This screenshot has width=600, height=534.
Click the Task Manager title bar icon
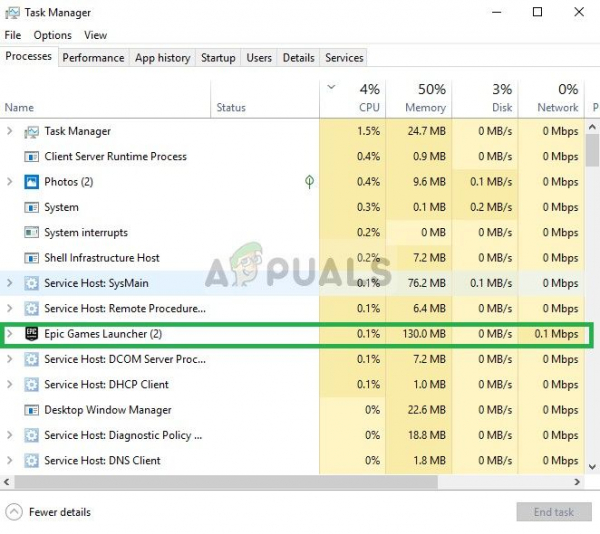click(x=12, y=13)
